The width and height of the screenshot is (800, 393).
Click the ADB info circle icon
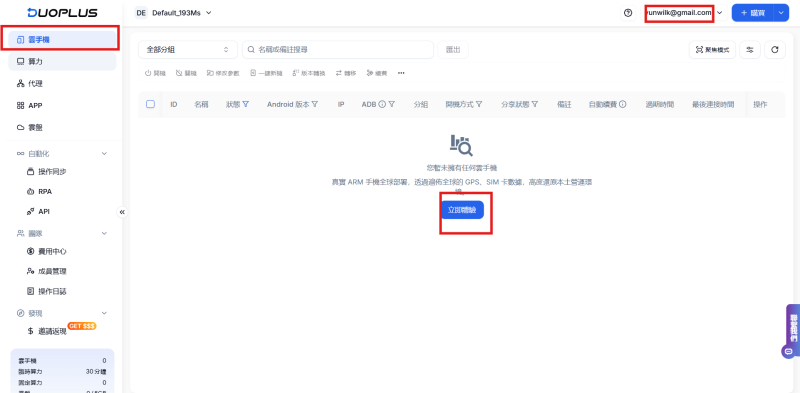[x=382, y=104]
